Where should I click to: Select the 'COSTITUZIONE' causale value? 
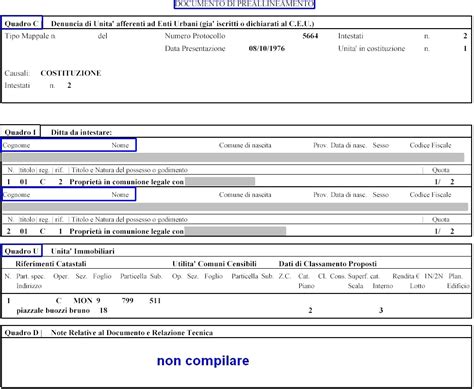(71, 73)
